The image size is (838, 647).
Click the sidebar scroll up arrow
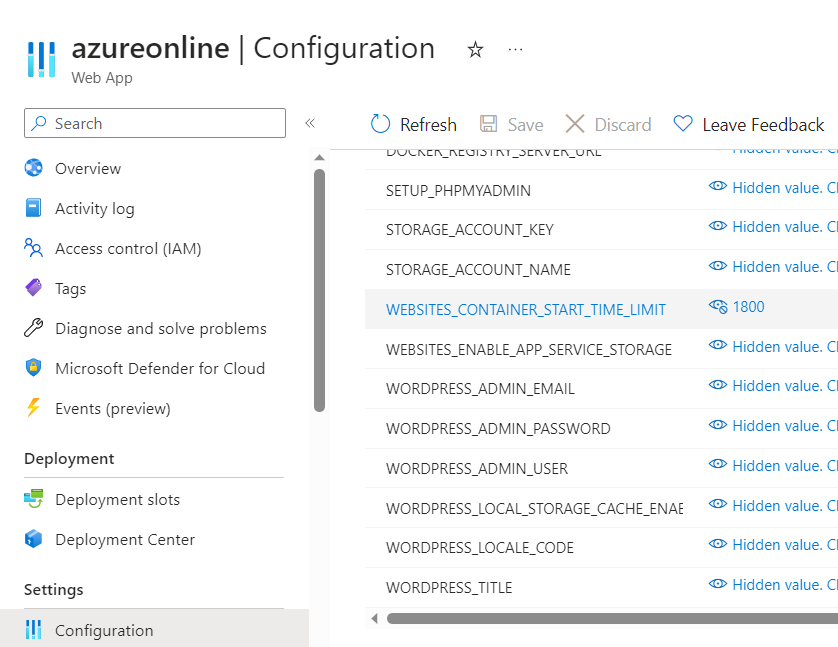(x=320, y=158)
